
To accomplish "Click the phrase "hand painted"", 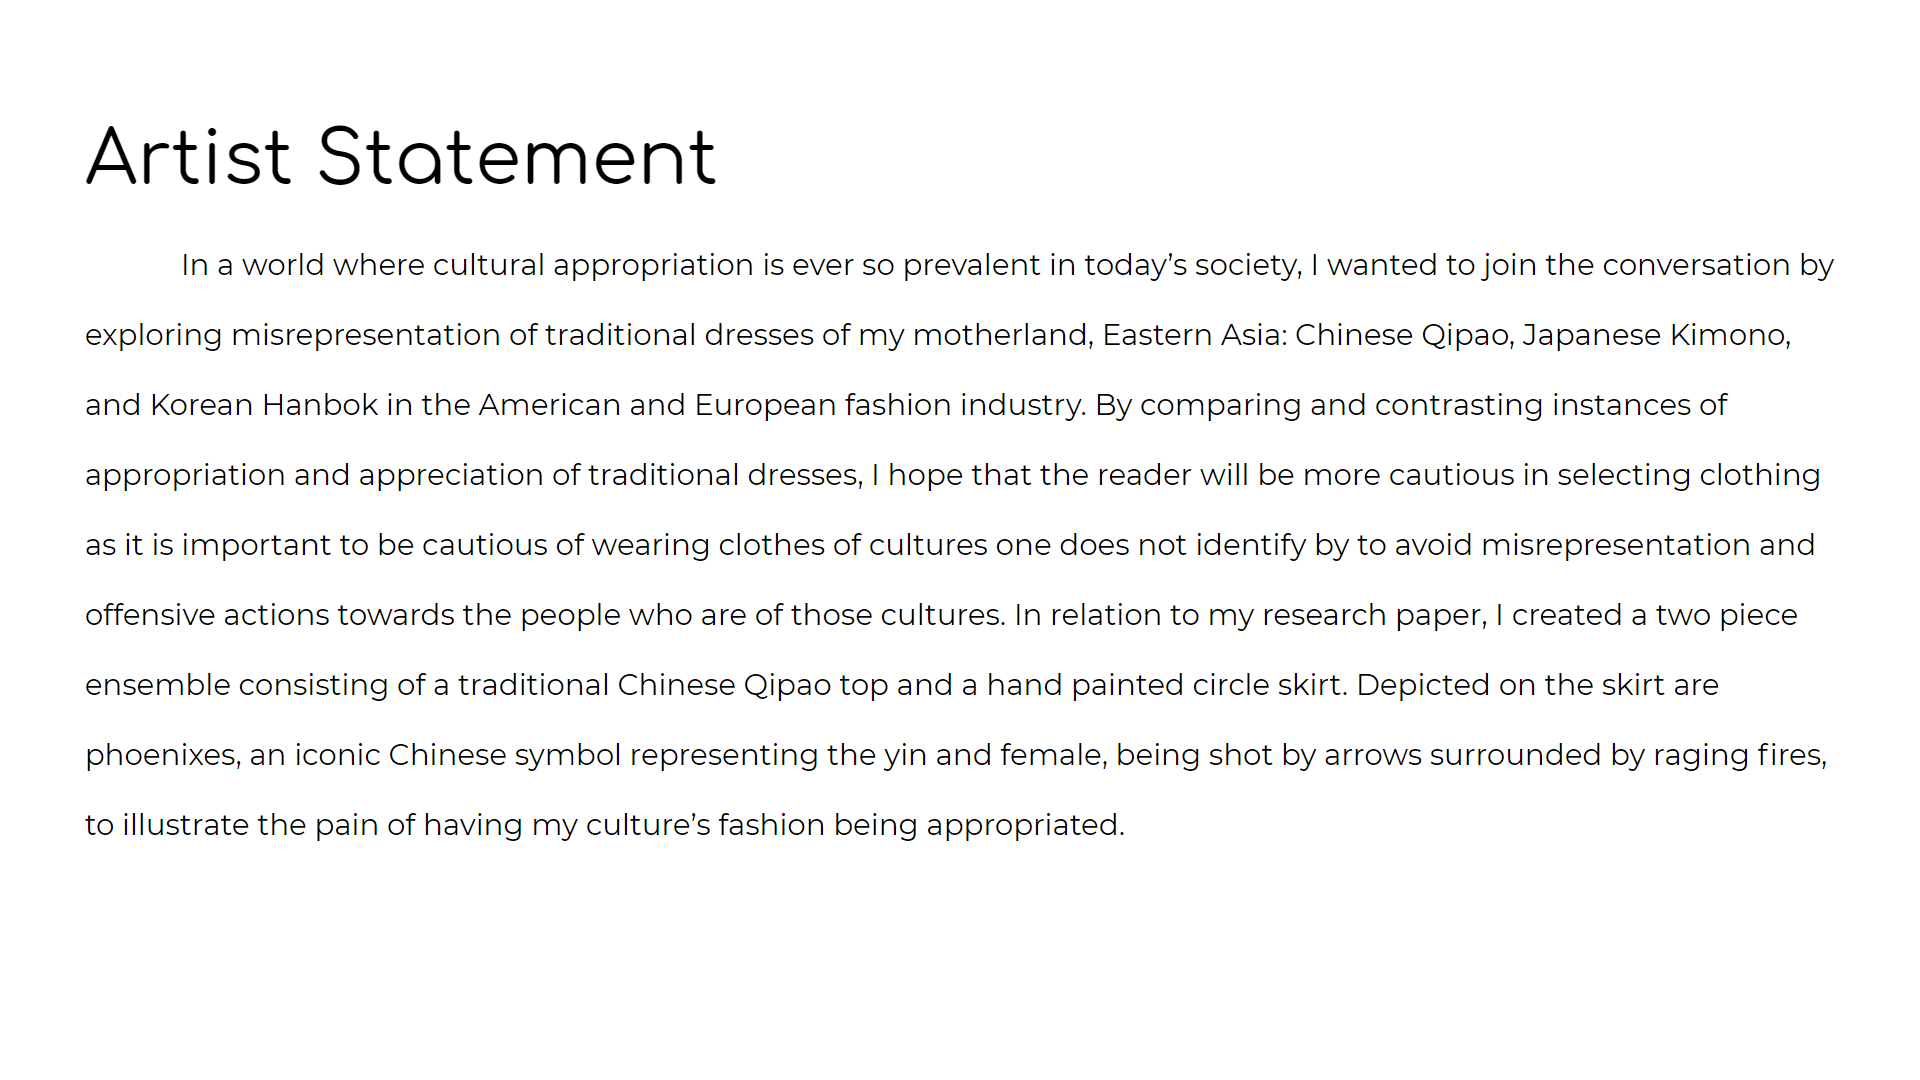I will (1050, 685).
